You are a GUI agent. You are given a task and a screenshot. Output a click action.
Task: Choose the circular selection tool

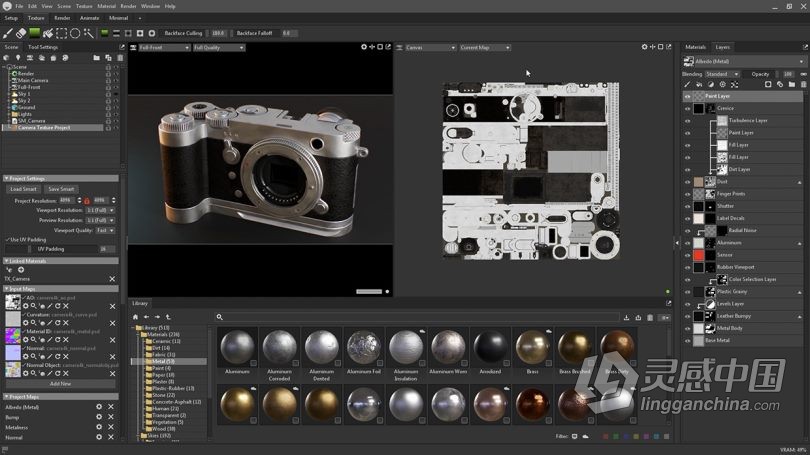(x=75, y=33)
